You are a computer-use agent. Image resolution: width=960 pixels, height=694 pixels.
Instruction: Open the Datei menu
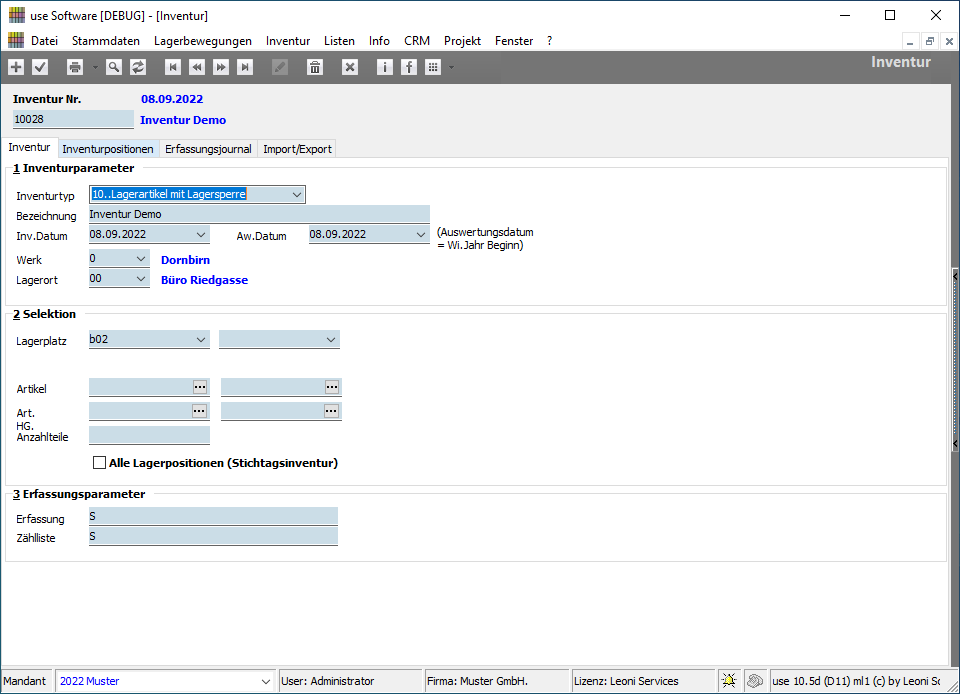click(x=45, y=41)
